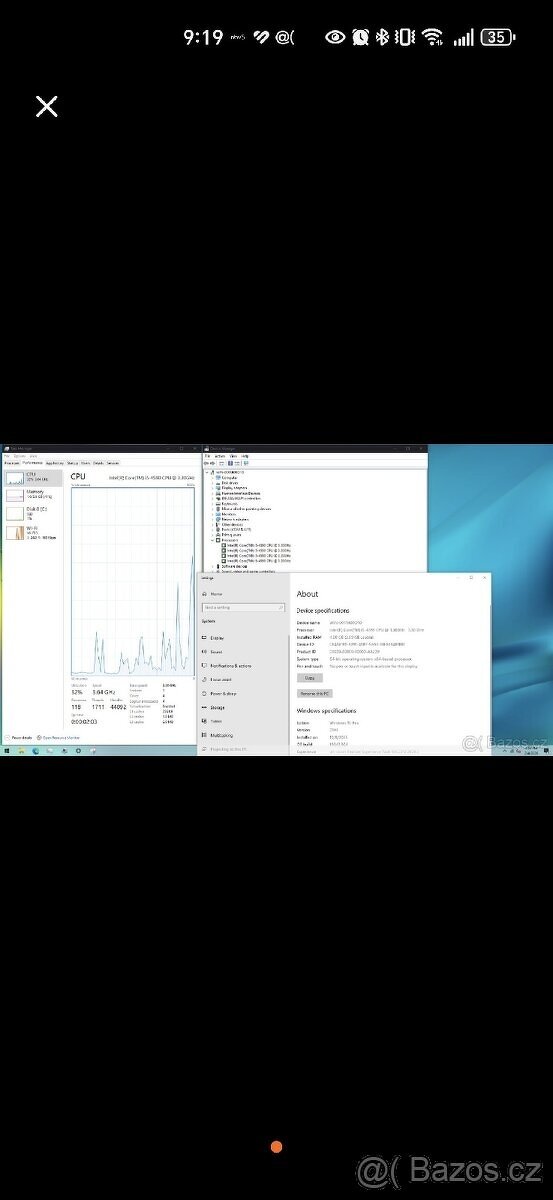Collapse the Processors node
This screenshot has height=1200, width=553.
coord(213,540)
